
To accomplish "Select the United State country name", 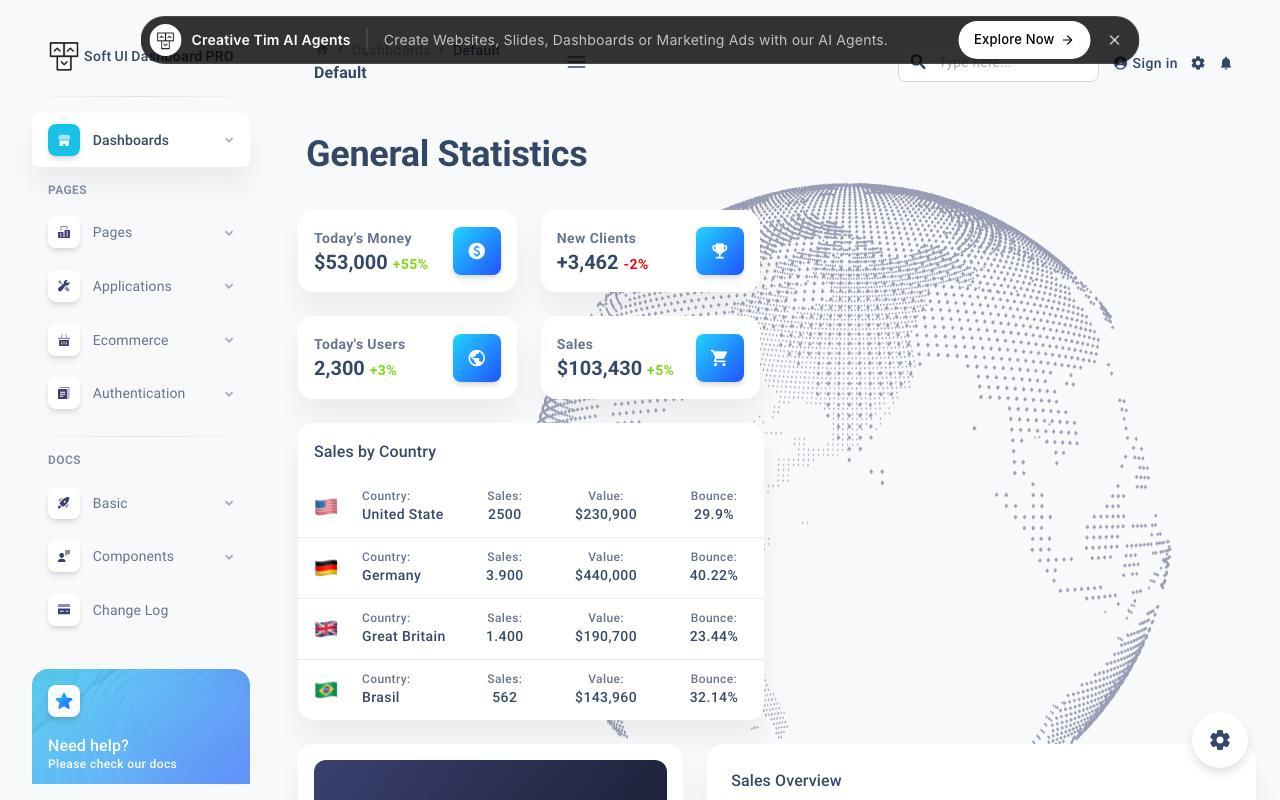I will [x=403, y=514].
